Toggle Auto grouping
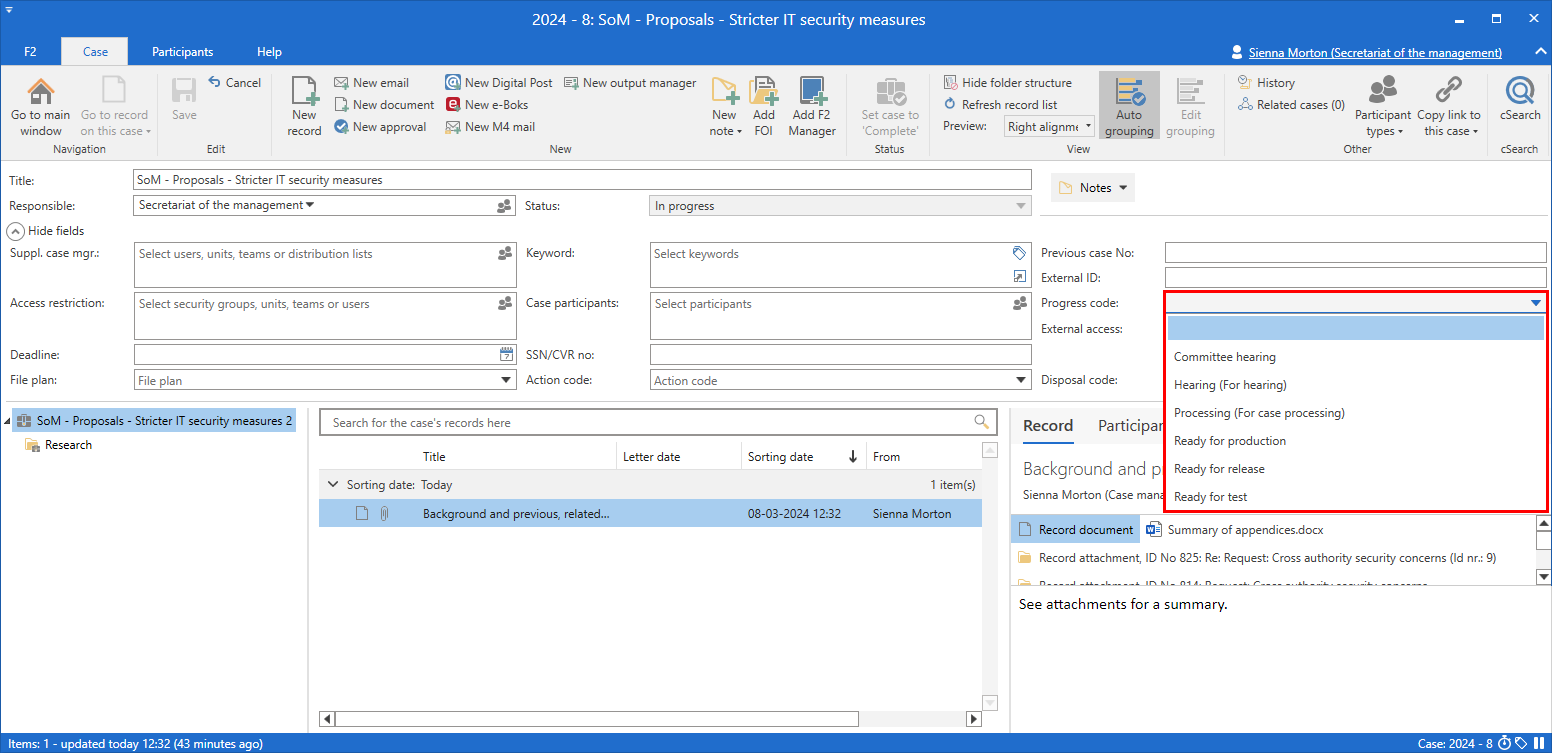 [x=1129, y=107]
